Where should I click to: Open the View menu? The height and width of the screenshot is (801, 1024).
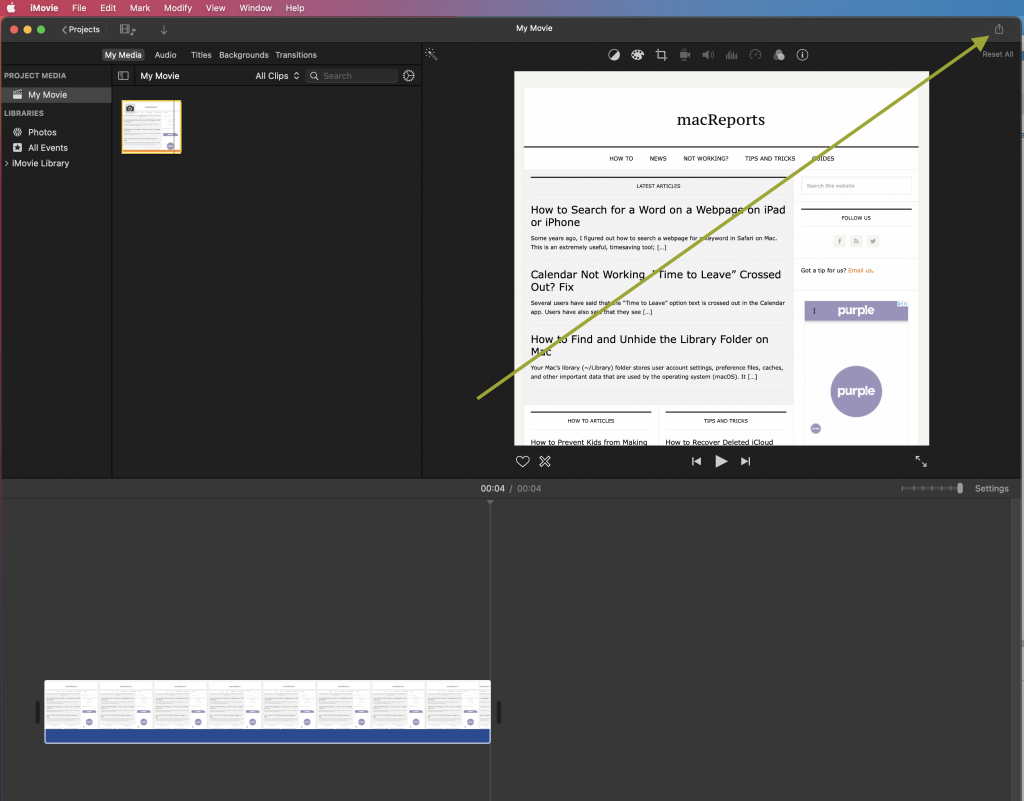(x=216, y=8)
